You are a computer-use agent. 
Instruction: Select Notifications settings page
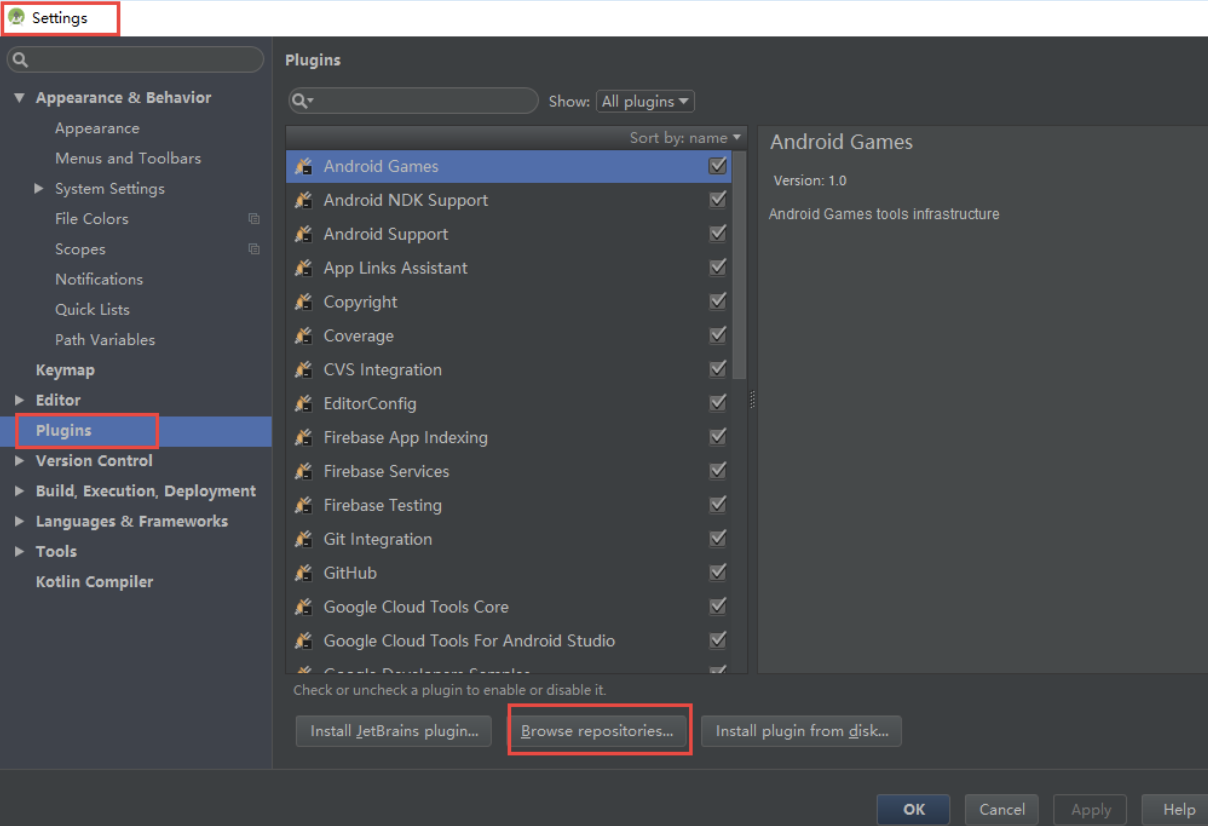tap(99, 279)
